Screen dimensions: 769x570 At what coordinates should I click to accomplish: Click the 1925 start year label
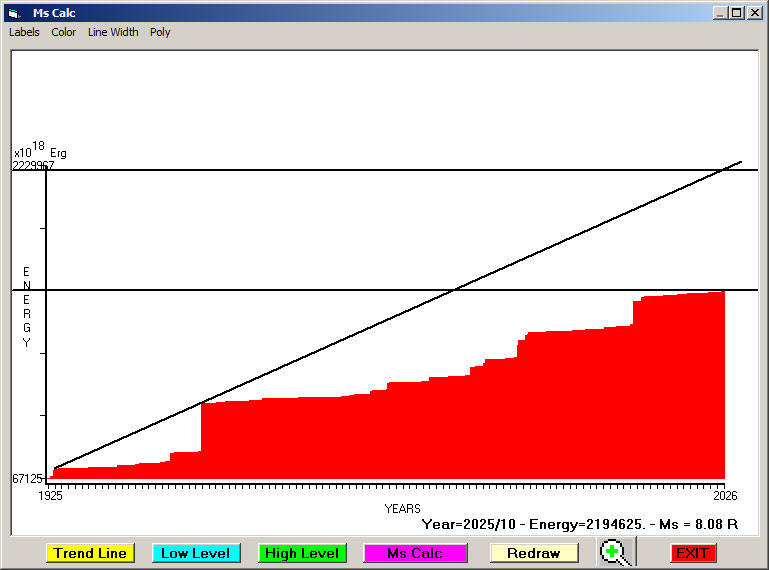pyautogui.click(x=50, y=496)
